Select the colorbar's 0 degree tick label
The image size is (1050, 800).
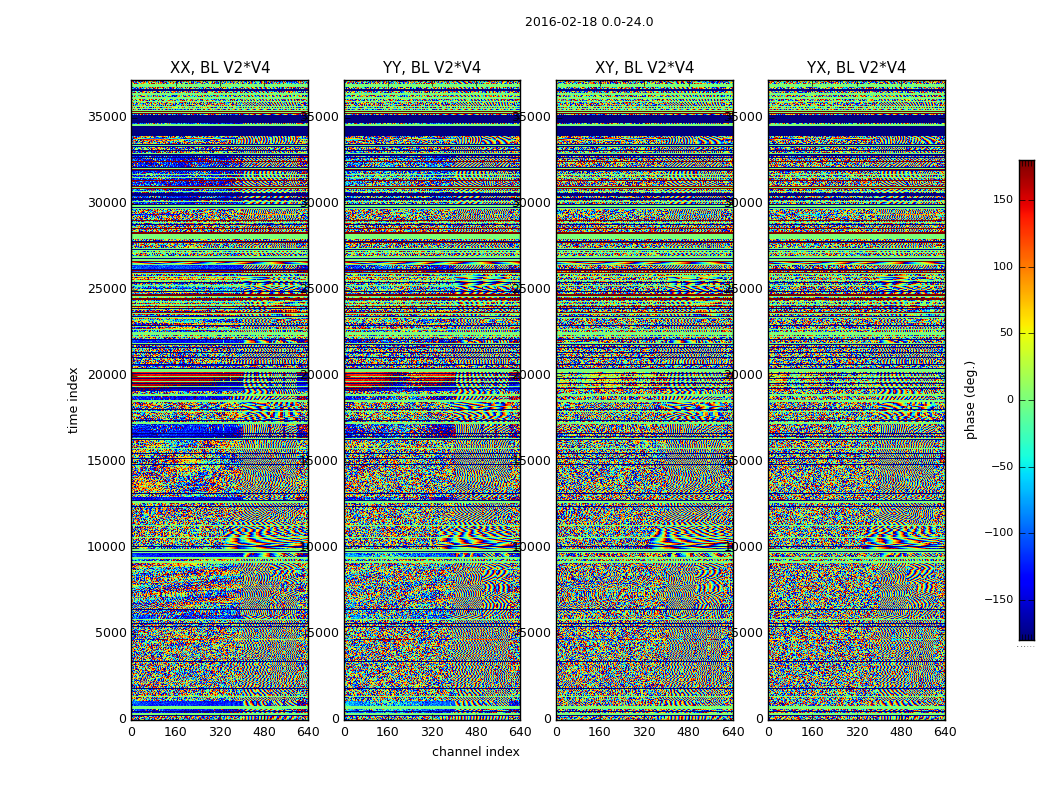tap(1009, 400)
